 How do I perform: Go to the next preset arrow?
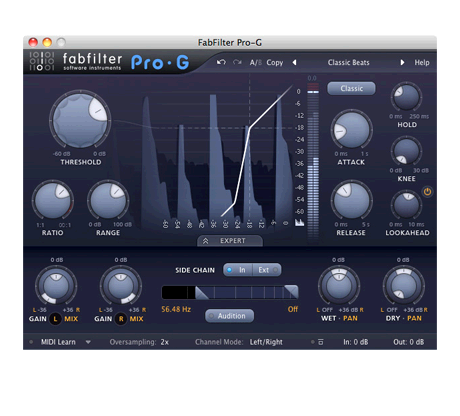click(x=402, y=62)
